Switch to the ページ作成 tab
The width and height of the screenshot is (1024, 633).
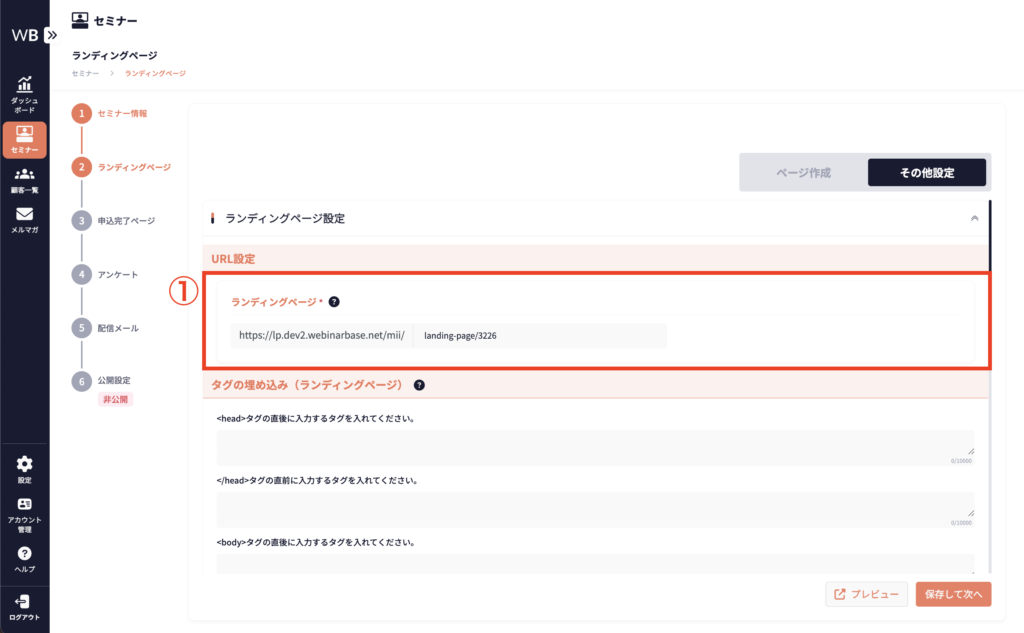[x=803, y=173]
